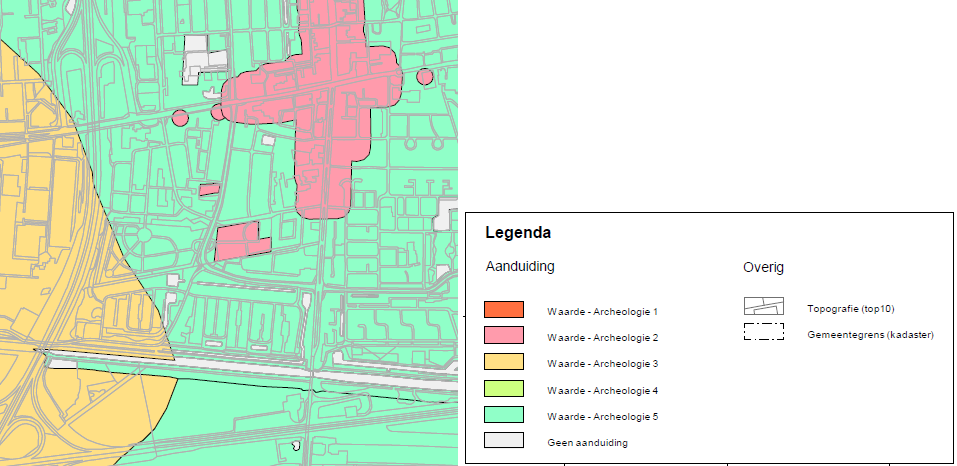Select the 'Waarde - Archeologie 2' label
The width and height of the screenshot is (957, 466).
[x=602, y=337]
